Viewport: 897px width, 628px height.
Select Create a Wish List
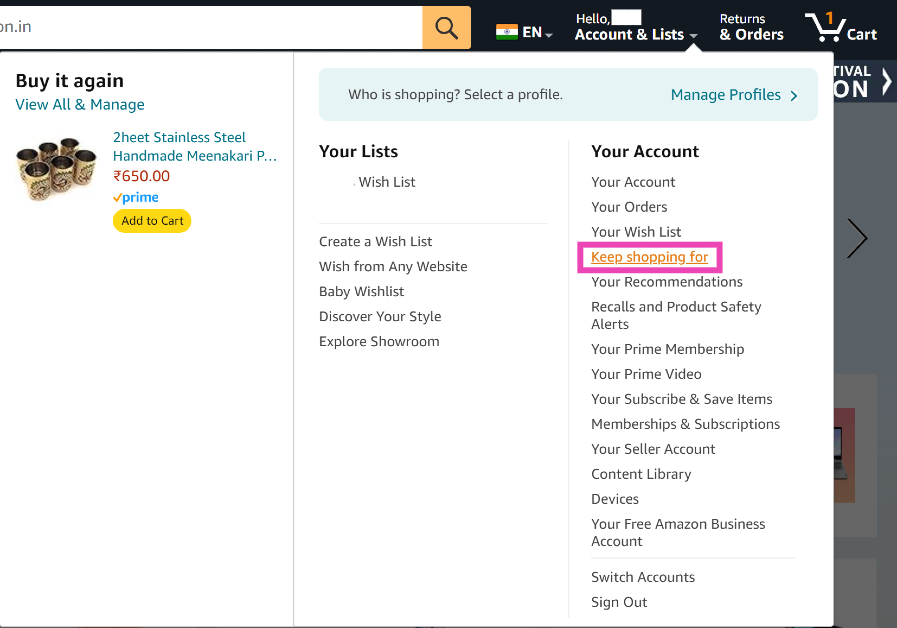(375, 242)
